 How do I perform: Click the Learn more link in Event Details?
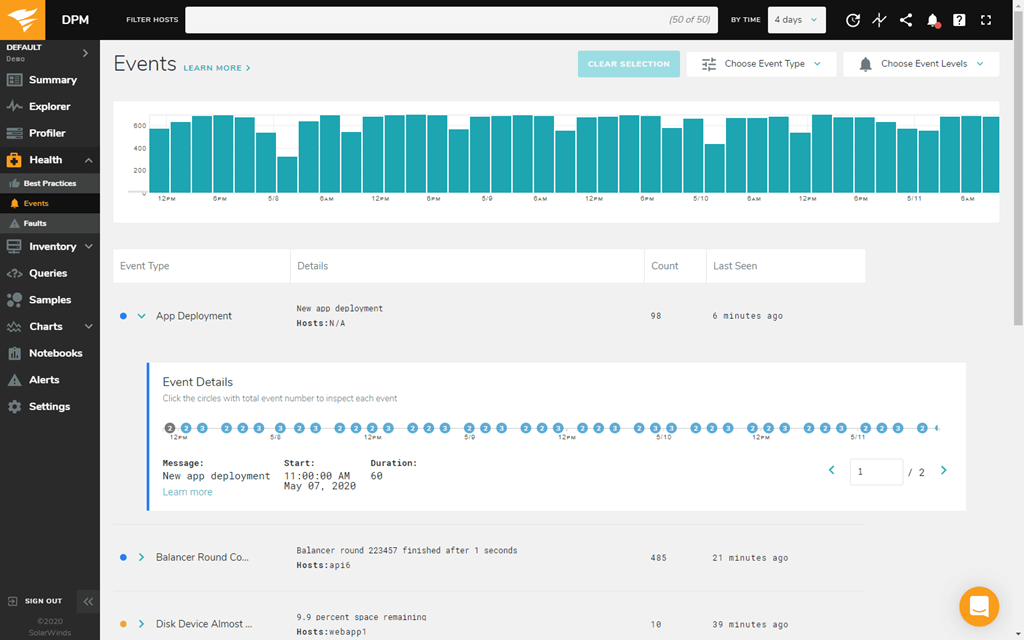coord(187,492)
